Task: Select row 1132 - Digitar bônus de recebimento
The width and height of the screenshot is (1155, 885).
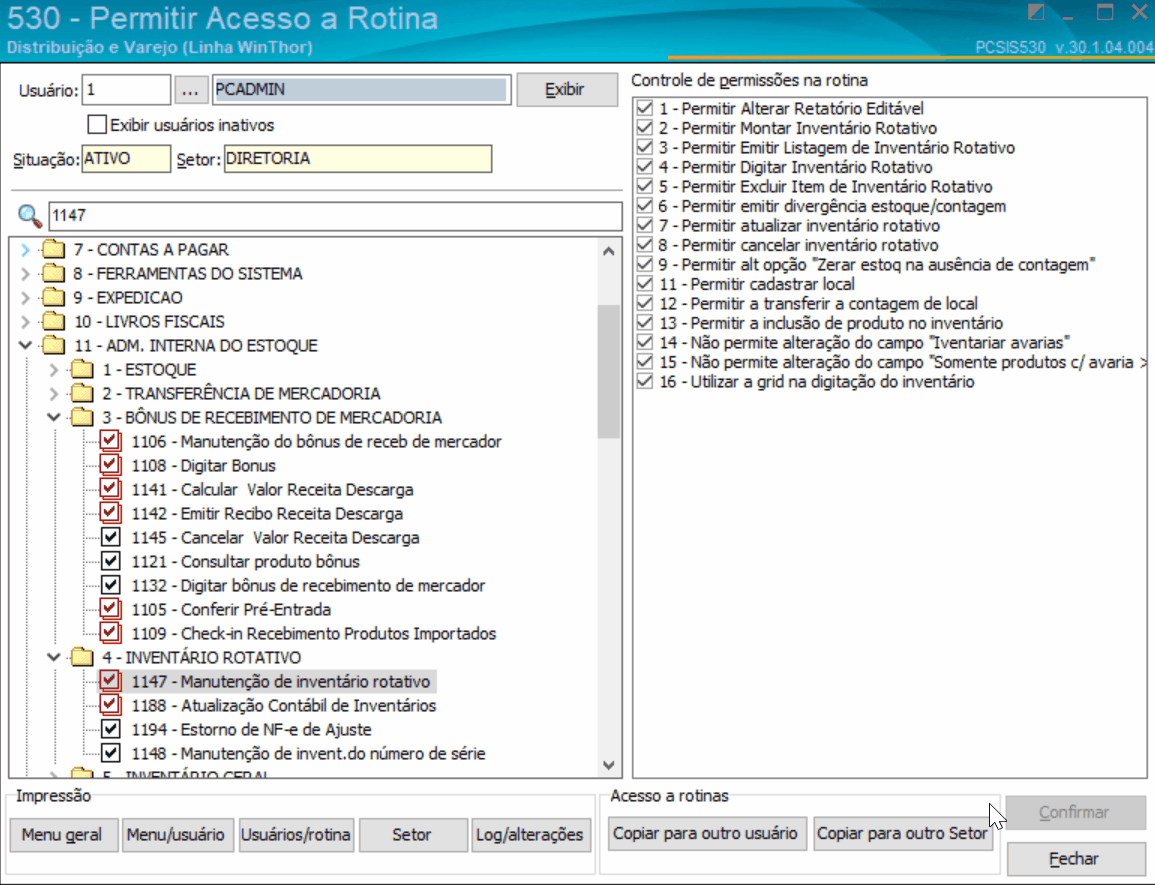Action: [308, 585]
